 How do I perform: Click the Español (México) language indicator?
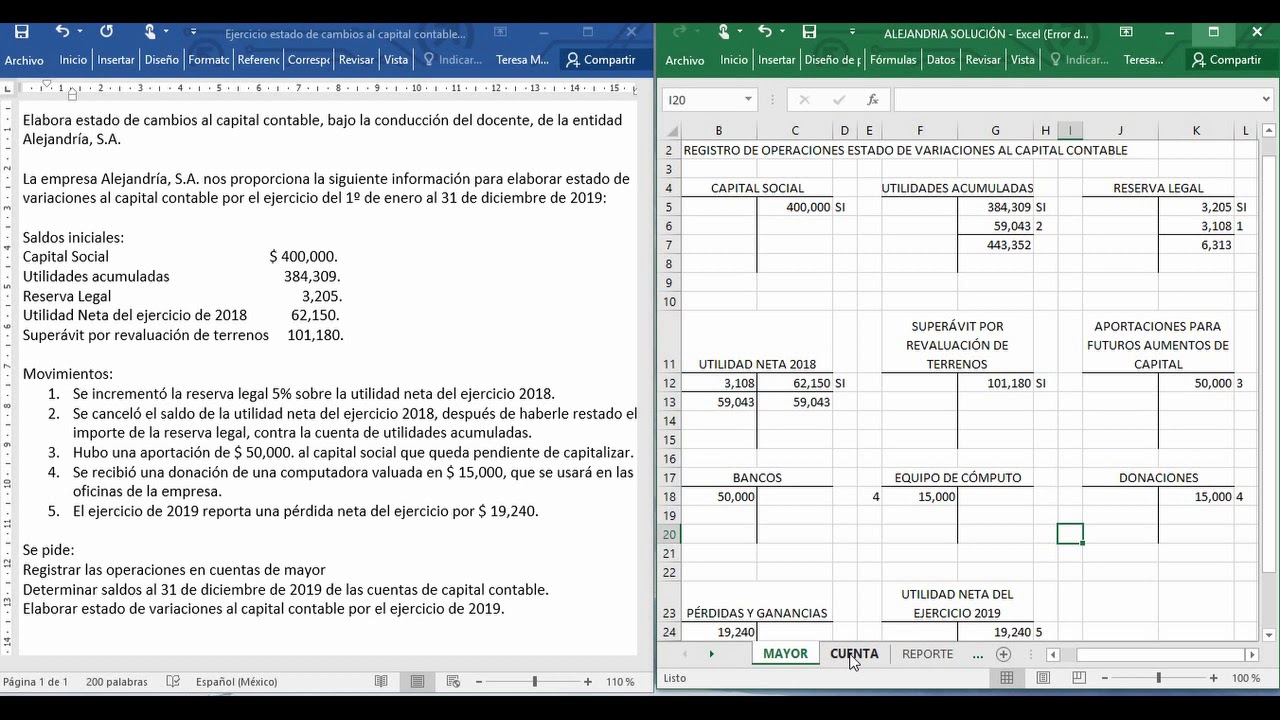[x=237, y=682]
